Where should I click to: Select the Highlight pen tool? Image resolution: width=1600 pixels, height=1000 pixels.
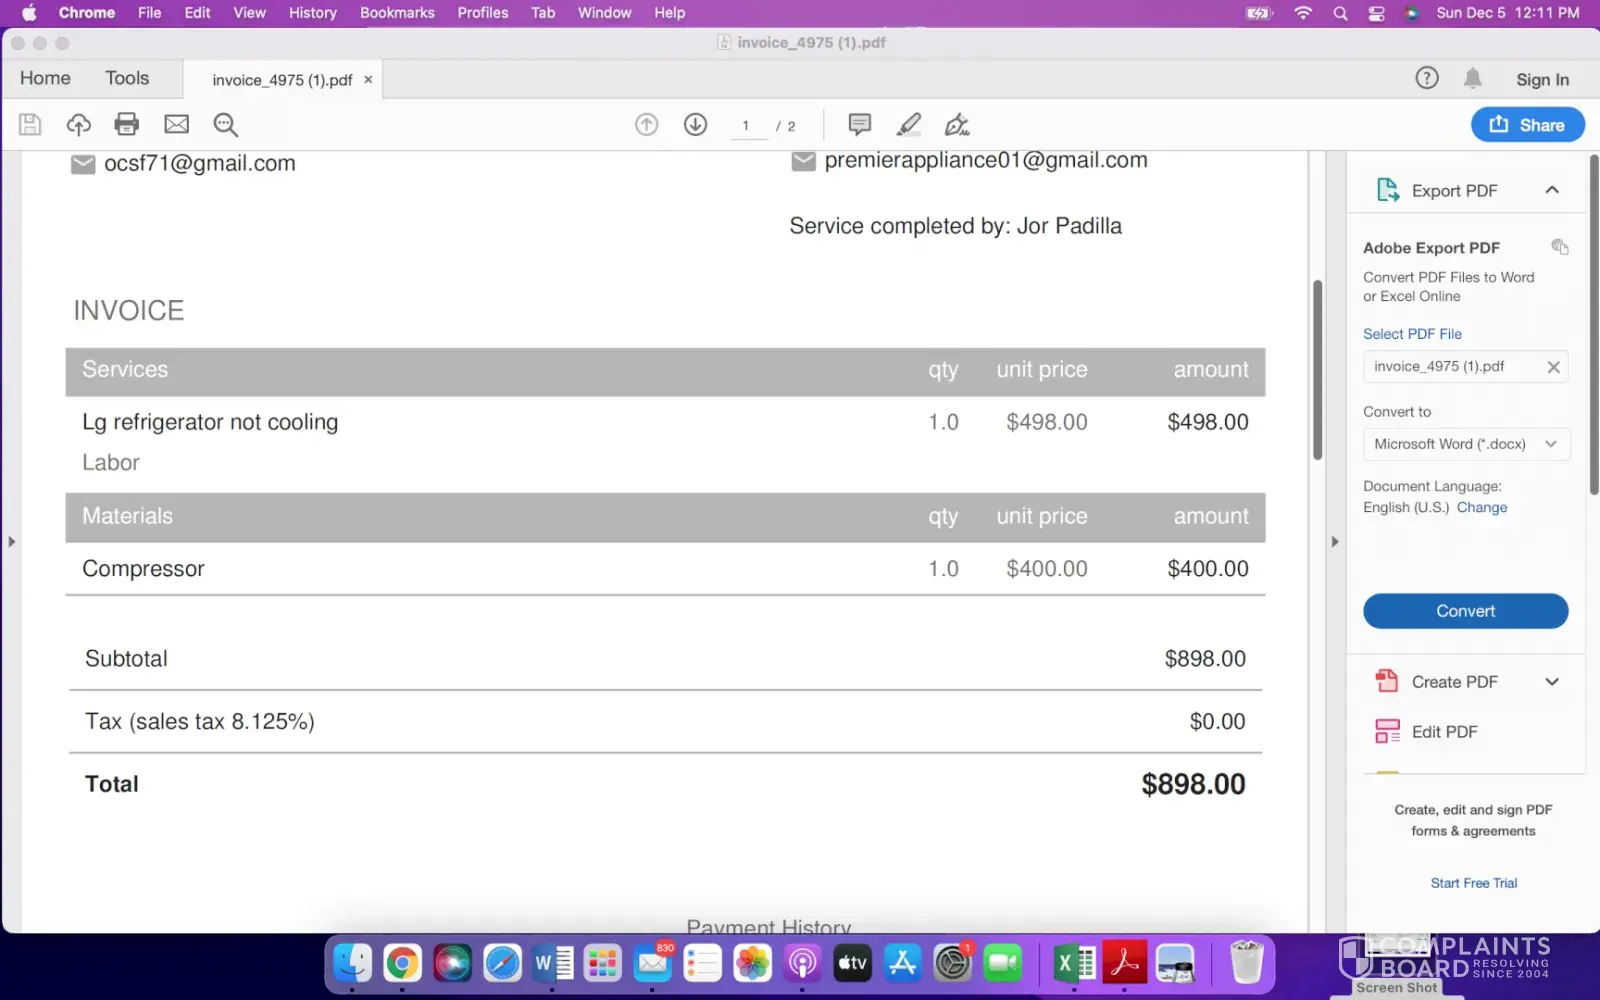coord(908,124)
